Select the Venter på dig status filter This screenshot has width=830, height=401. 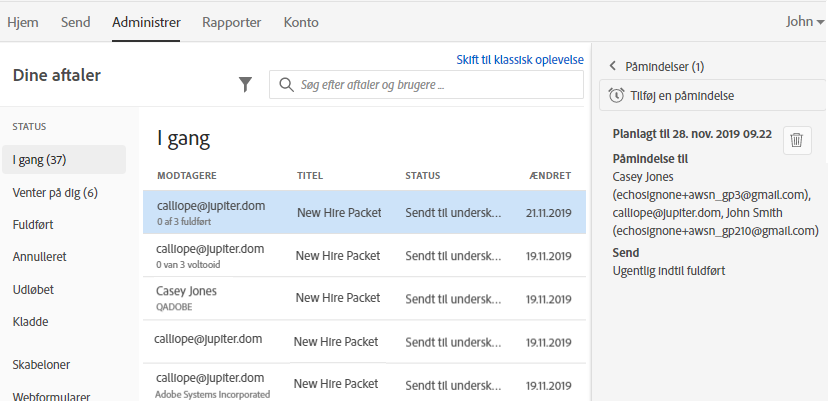pos(55,192)
